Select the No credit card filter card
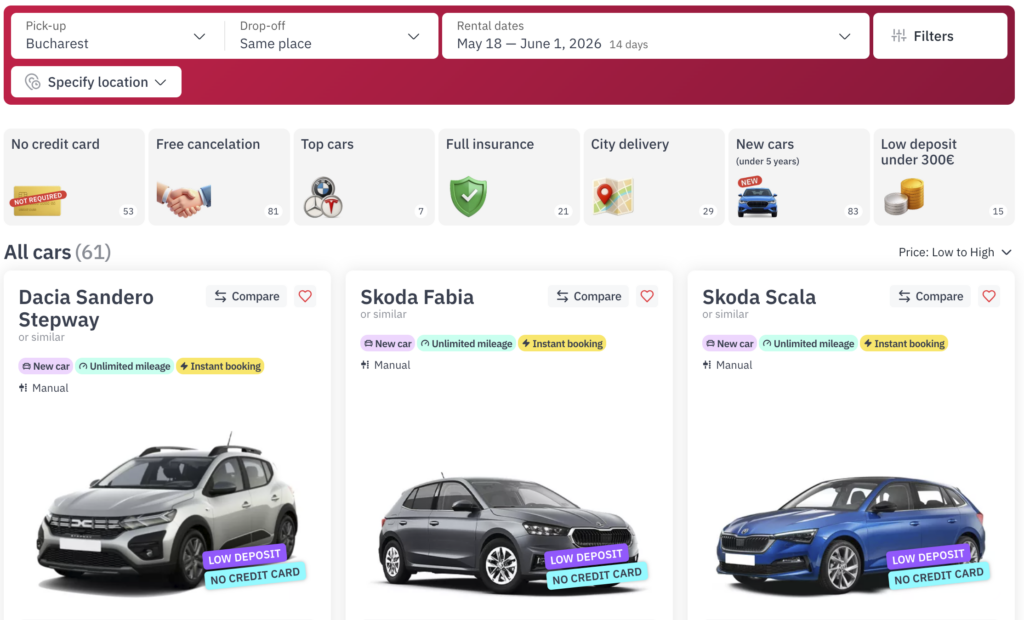 point(74,176)
